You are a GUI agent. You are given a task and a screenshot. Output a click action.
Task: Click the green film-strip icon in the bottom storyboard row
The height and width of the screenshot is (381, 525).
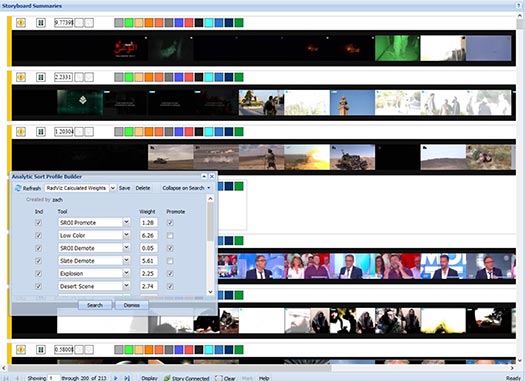tap(41, 350)
